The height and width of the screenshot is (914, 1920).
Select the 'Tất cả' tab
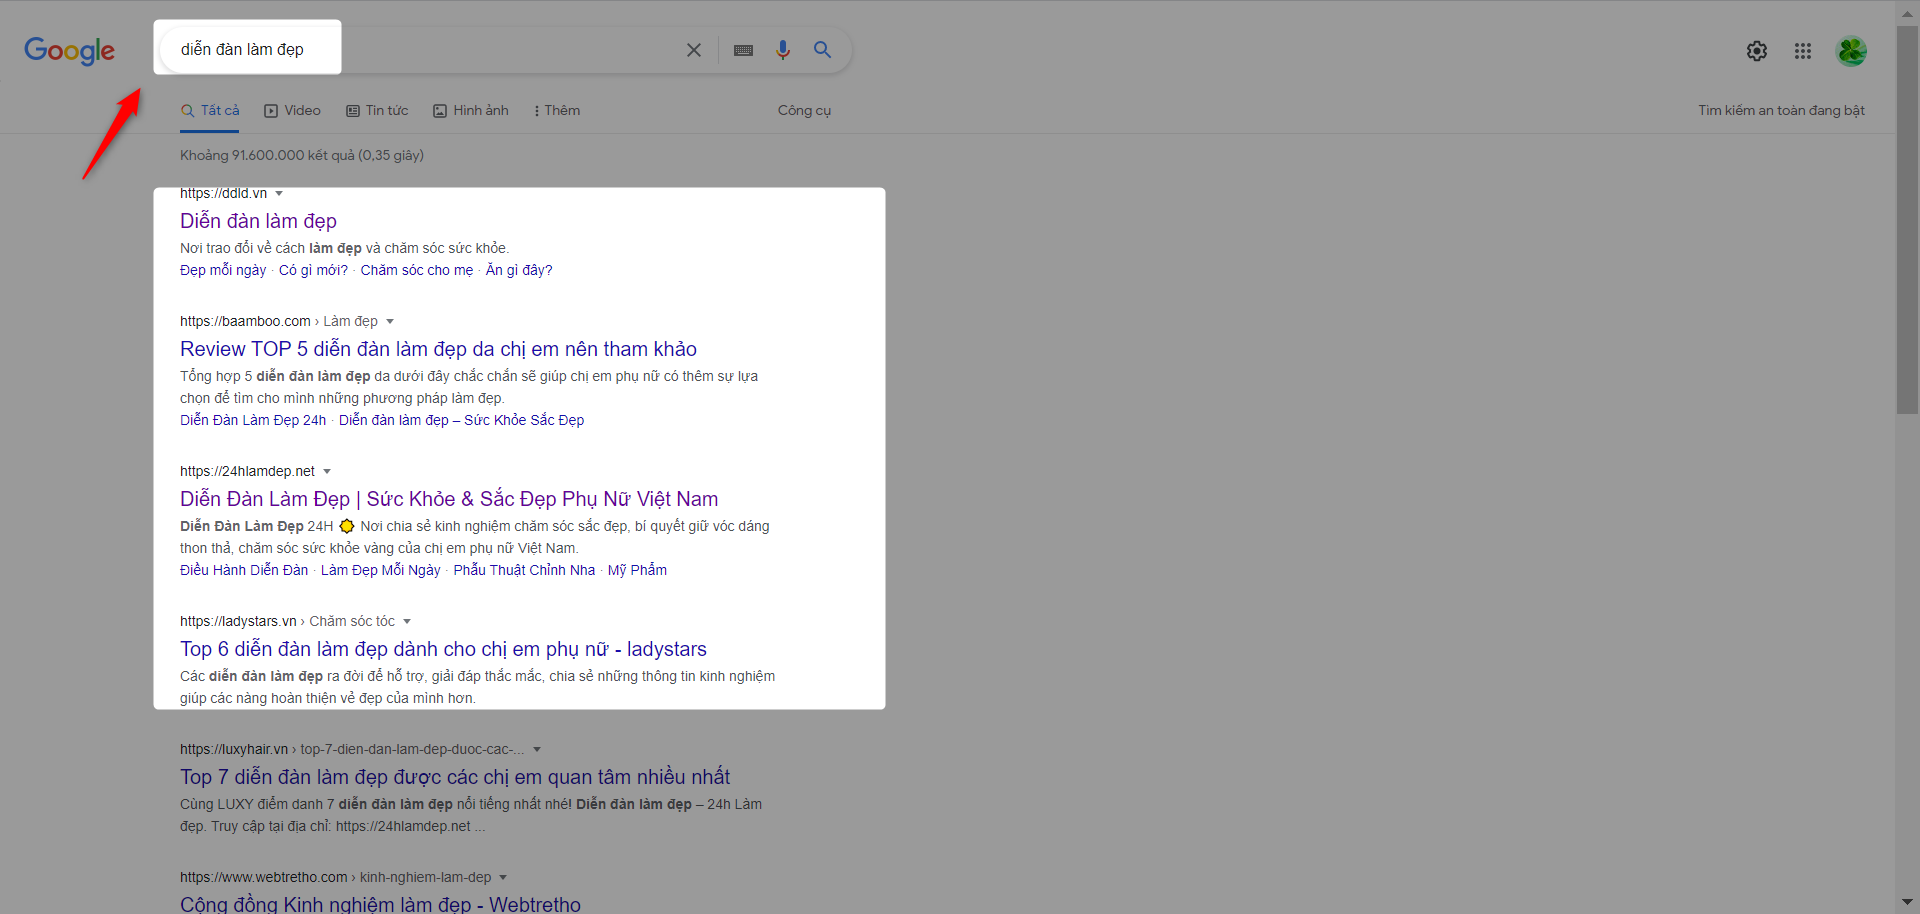pos(210,111)
